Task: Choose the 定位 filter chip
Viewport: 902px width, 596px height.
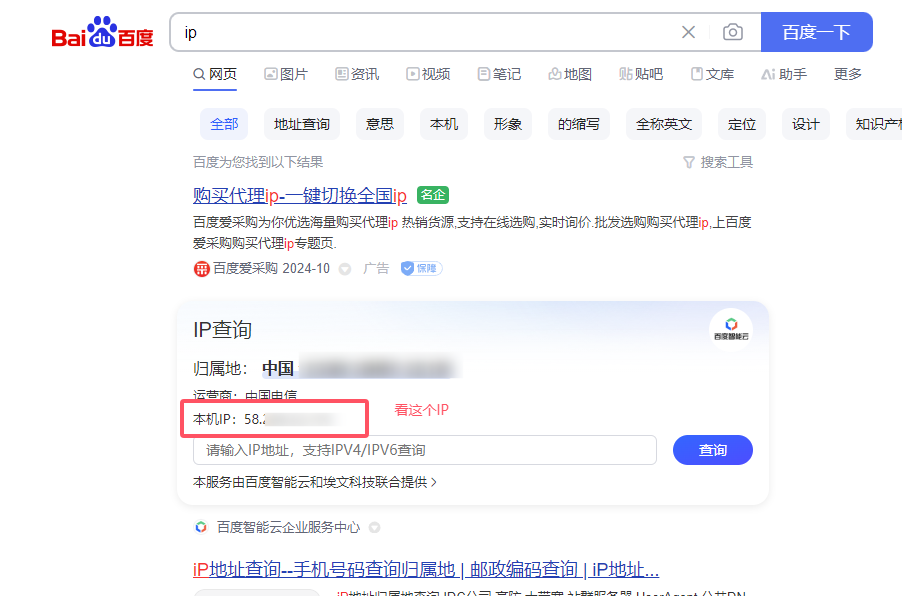Action: coord(742,124)
